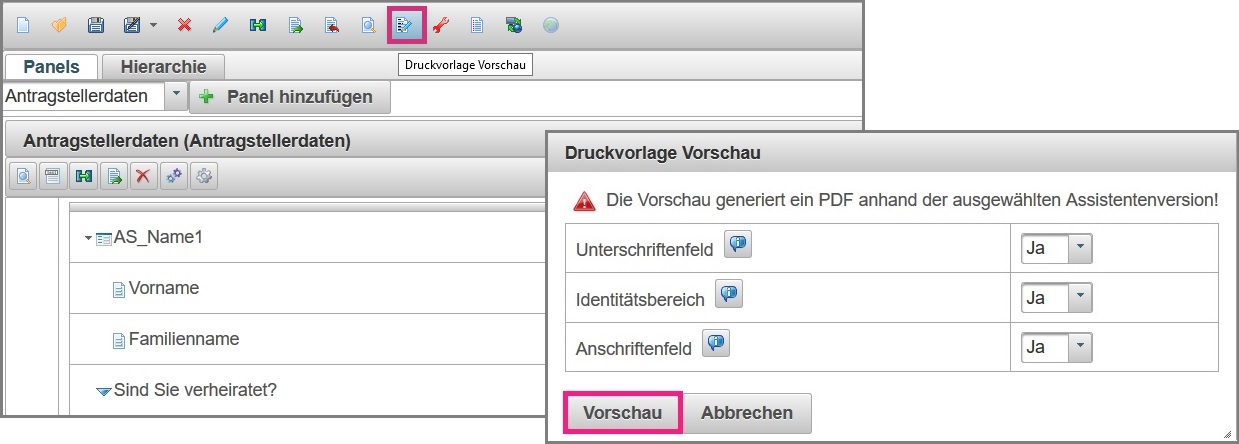Click the floppy disk save icon
Image resolution: width=1239 pixels, height=444 pixels.
[x=95, y=25]
